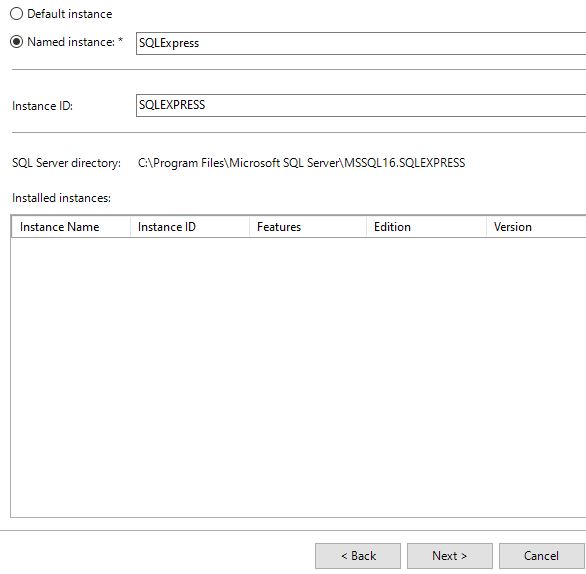Sort by the Version column header

[536, 227]
